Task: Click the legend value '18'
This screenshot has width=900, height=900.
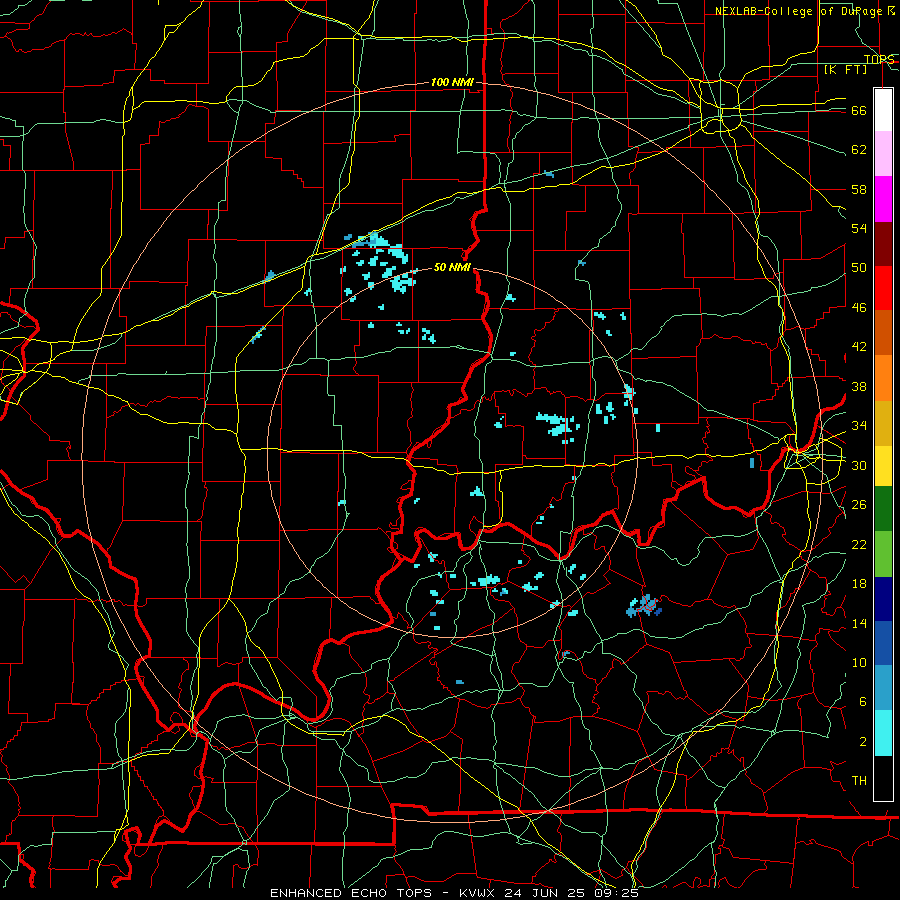Action: (x=859, y=584)
